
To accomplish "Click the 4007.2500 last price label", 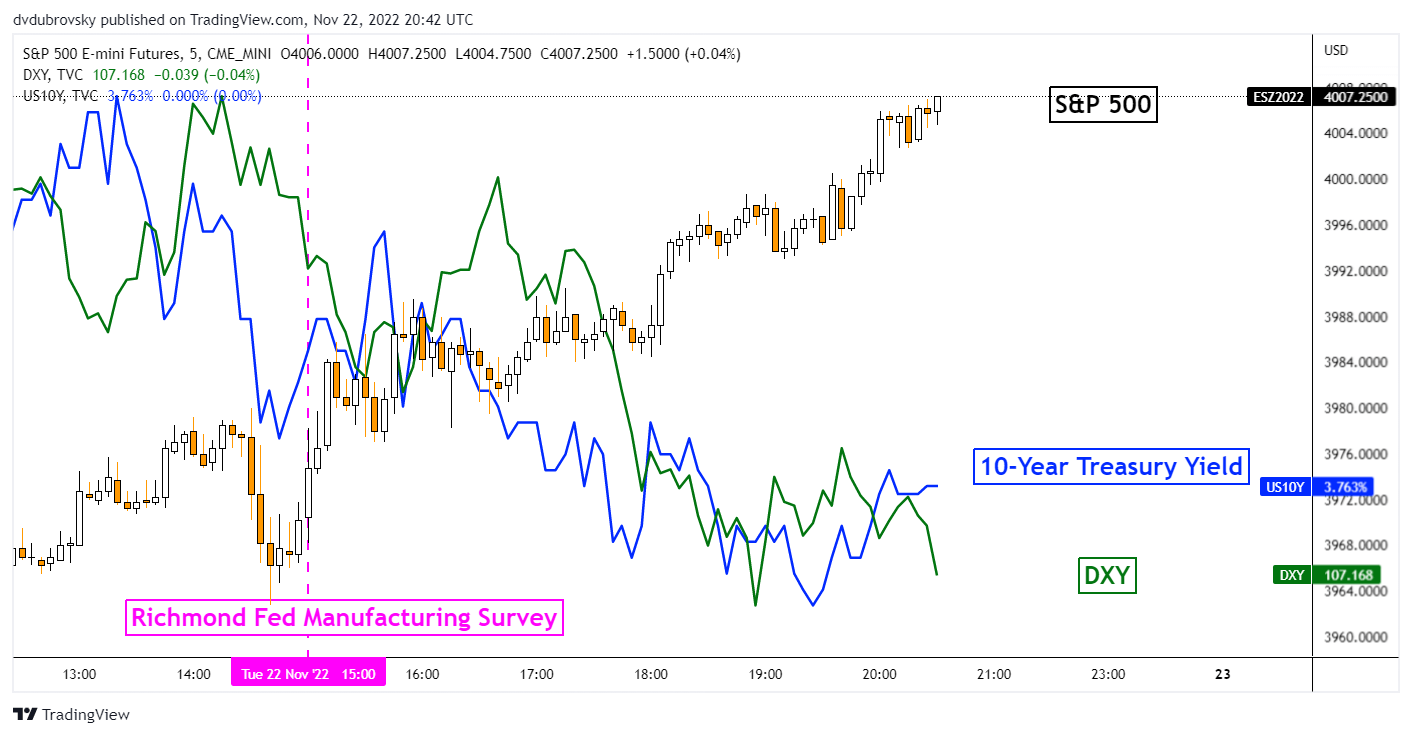I will click(x=1353, y=97).
